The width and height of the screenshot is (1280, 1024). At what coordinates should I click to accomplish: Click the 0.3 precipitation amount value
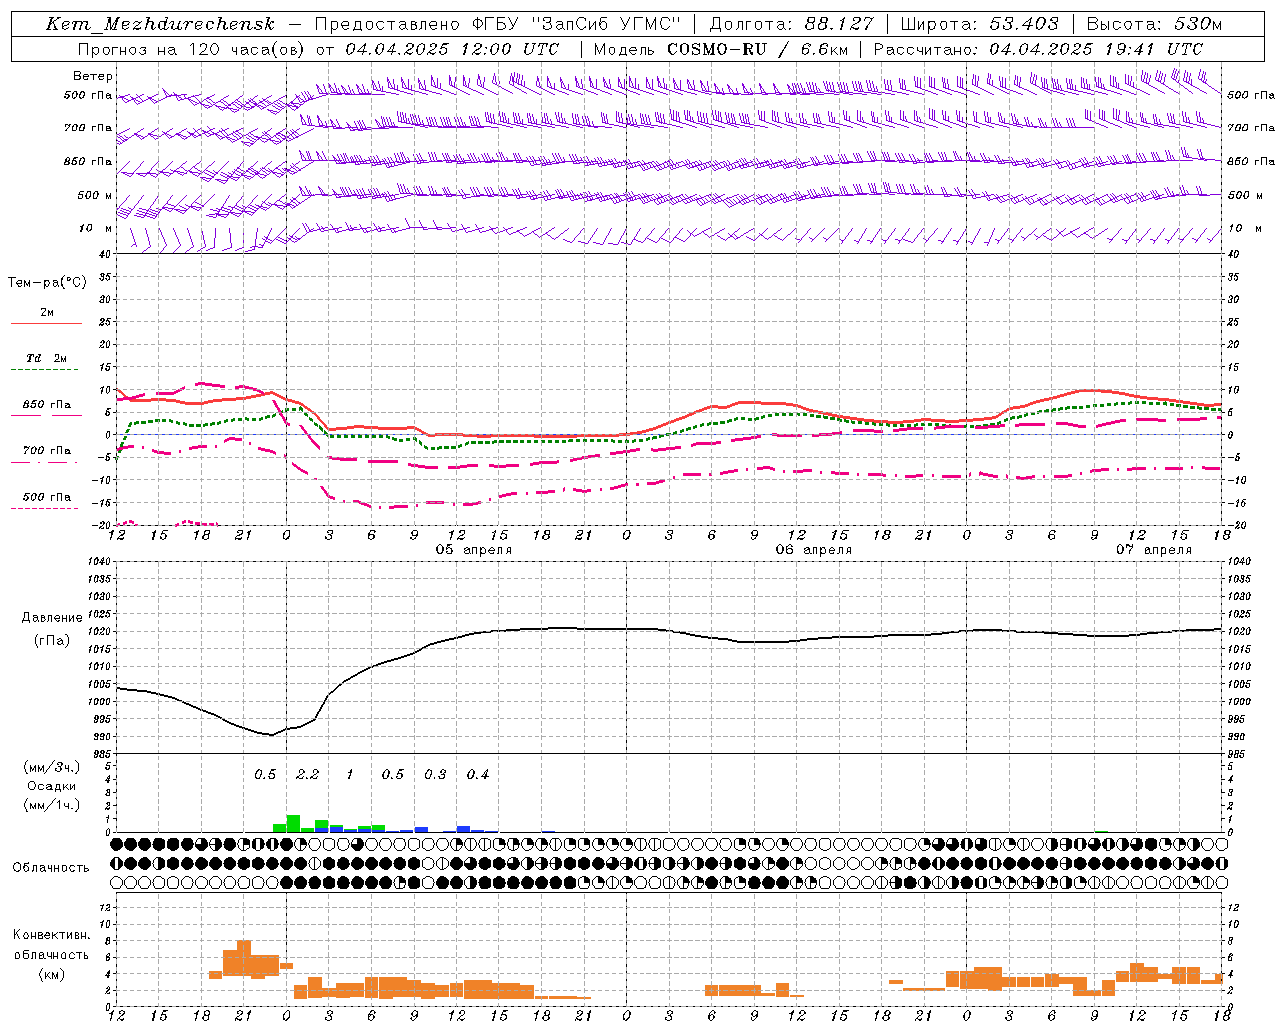435,775
